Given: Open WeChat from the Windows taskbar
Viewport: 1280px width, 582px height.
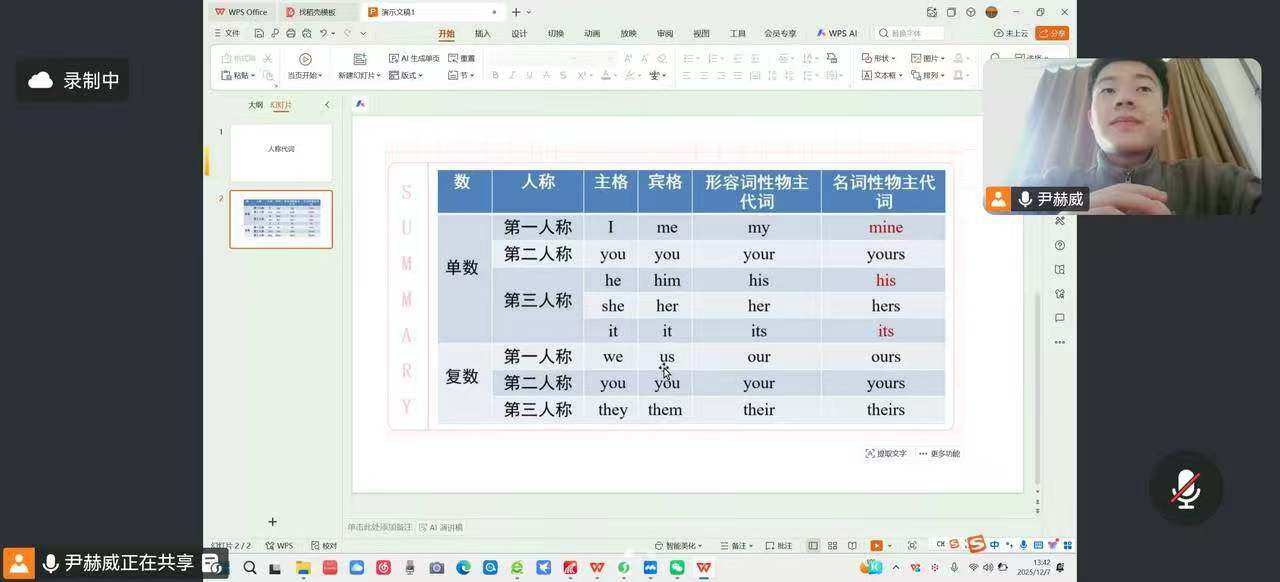Looking at the screenshot, I should click(677, 568).
